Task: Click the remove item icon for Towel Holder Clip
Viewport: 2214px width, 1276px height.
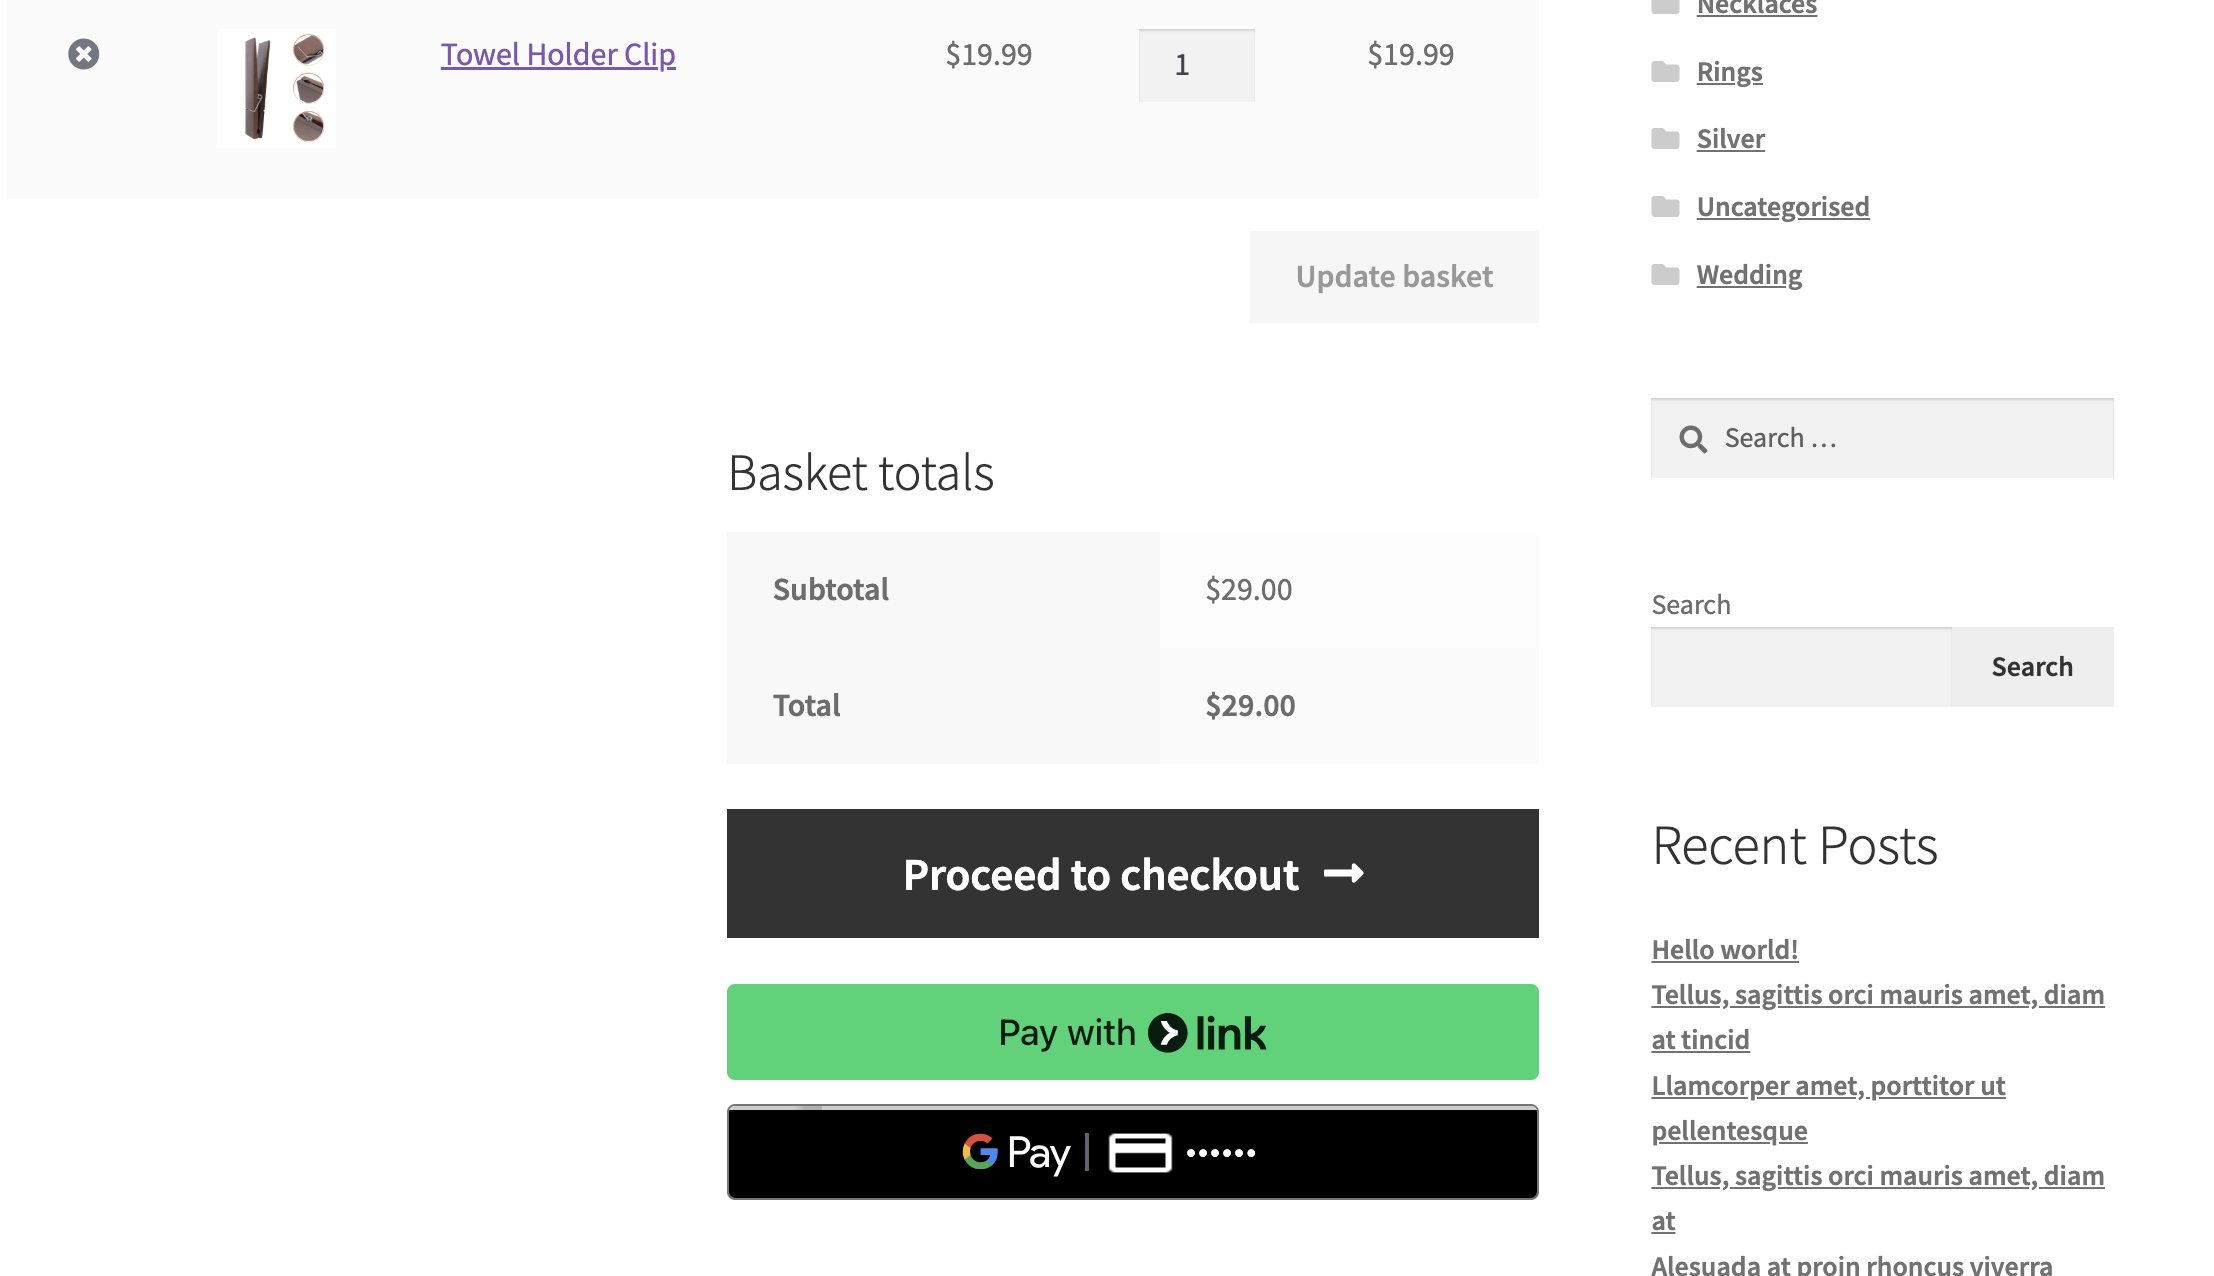Action: click(82, 53)
